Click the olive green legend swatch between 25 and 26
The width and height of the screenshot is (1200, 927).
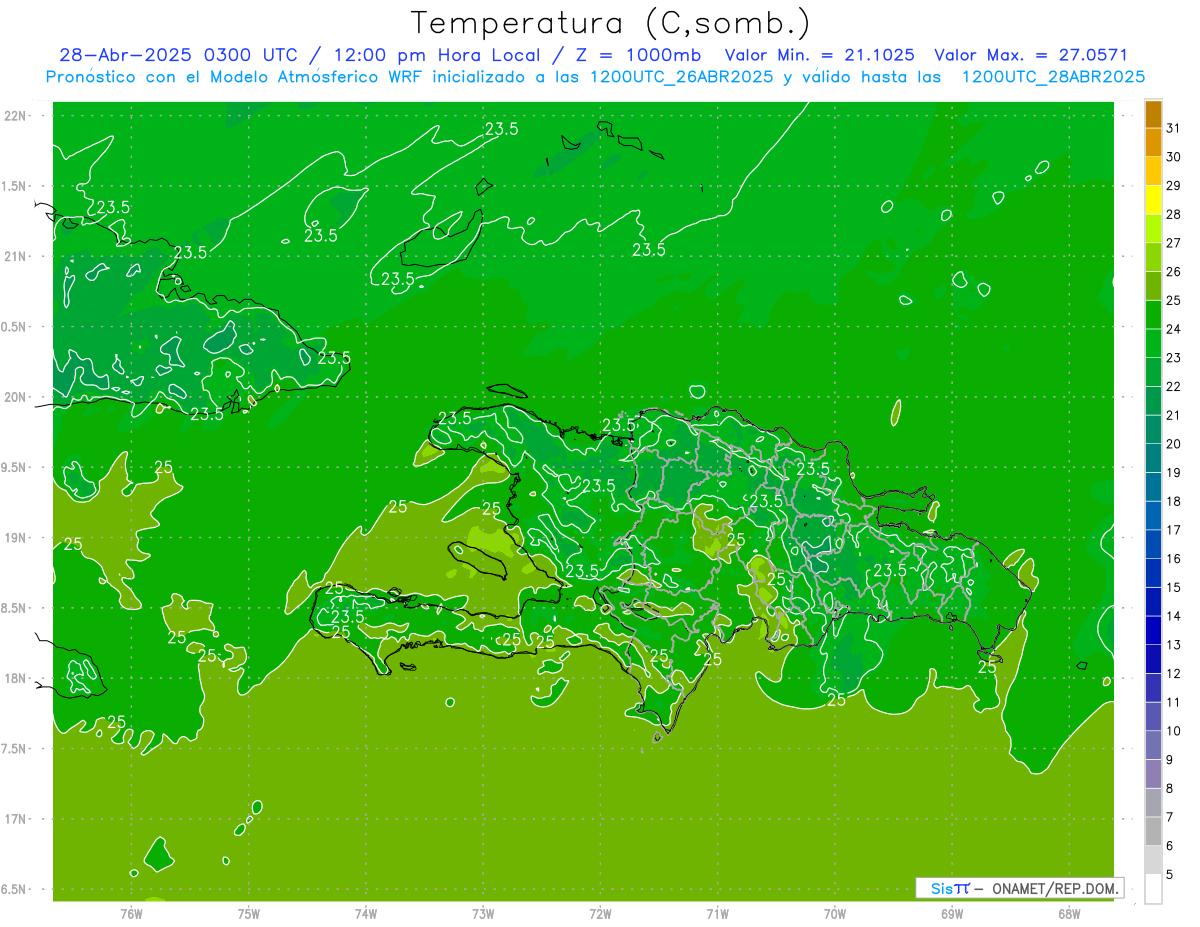1153,286
